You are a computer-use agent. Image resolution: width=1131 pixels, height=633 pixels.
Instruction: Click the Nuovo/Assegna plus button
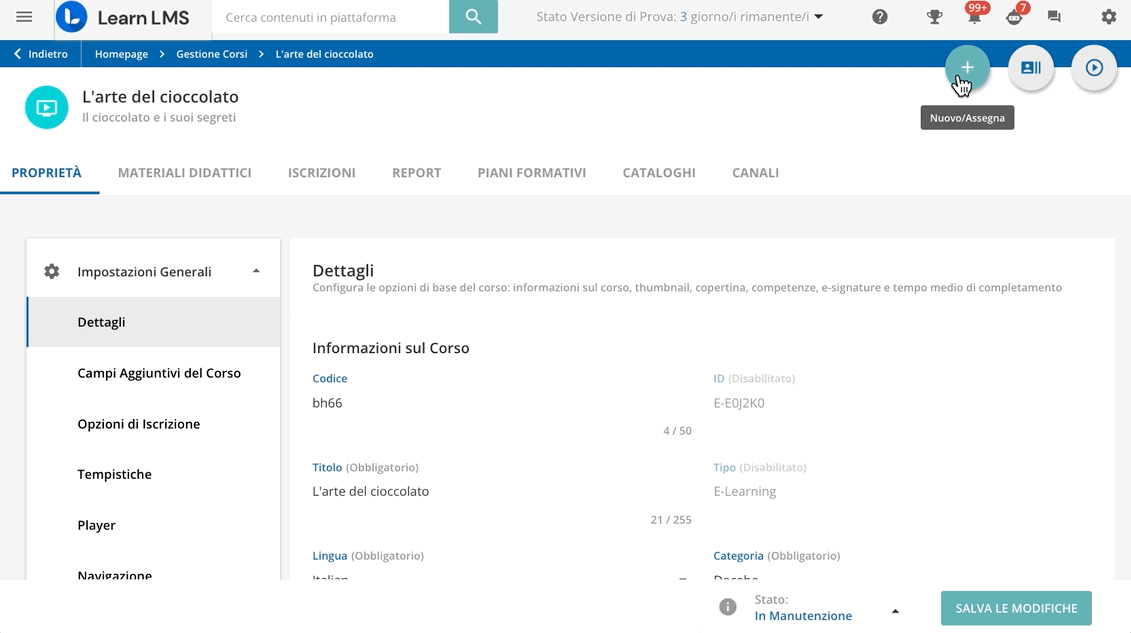click(x=967, y=68)
